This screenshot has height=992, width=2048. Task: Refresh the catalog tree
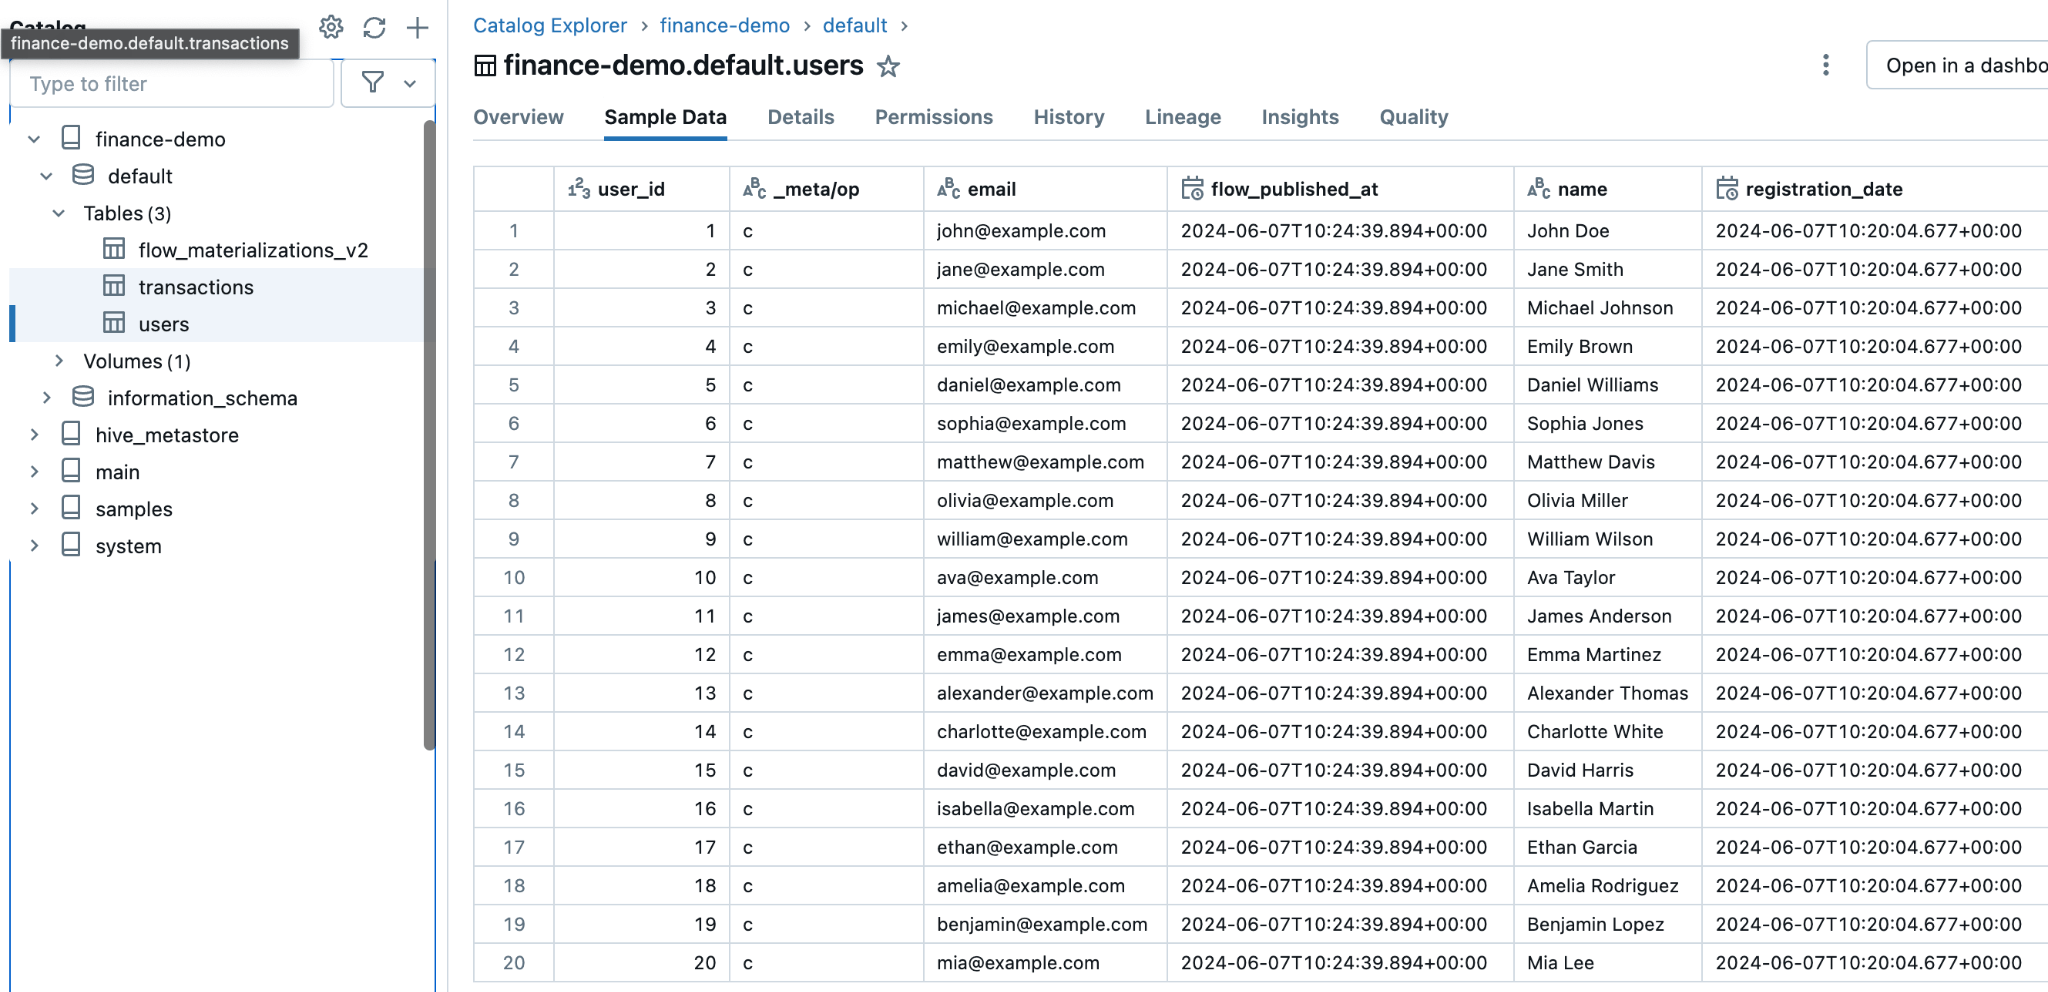374,27
